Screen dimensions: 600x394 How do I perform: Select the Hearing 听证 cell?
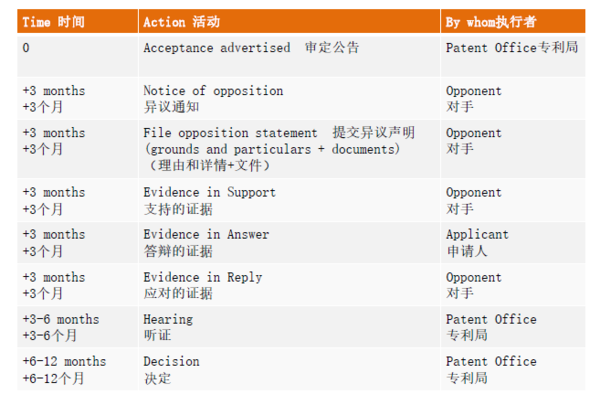tap(289, 327)
